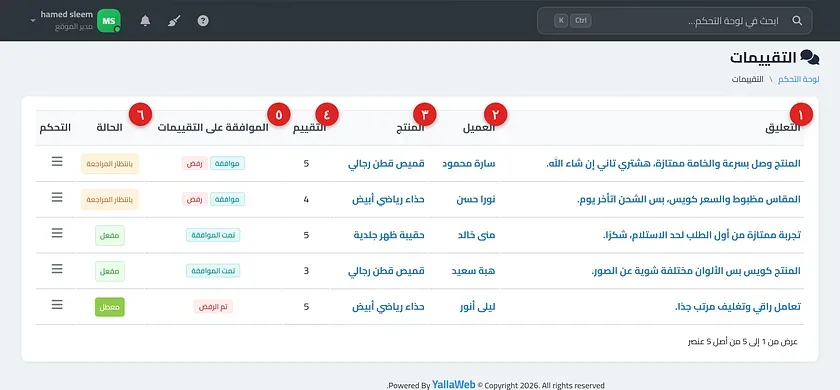Open comment تعامل راقي وتغليف مرتب جدًا
Screen dimensions: 840x390
(738, 307)
